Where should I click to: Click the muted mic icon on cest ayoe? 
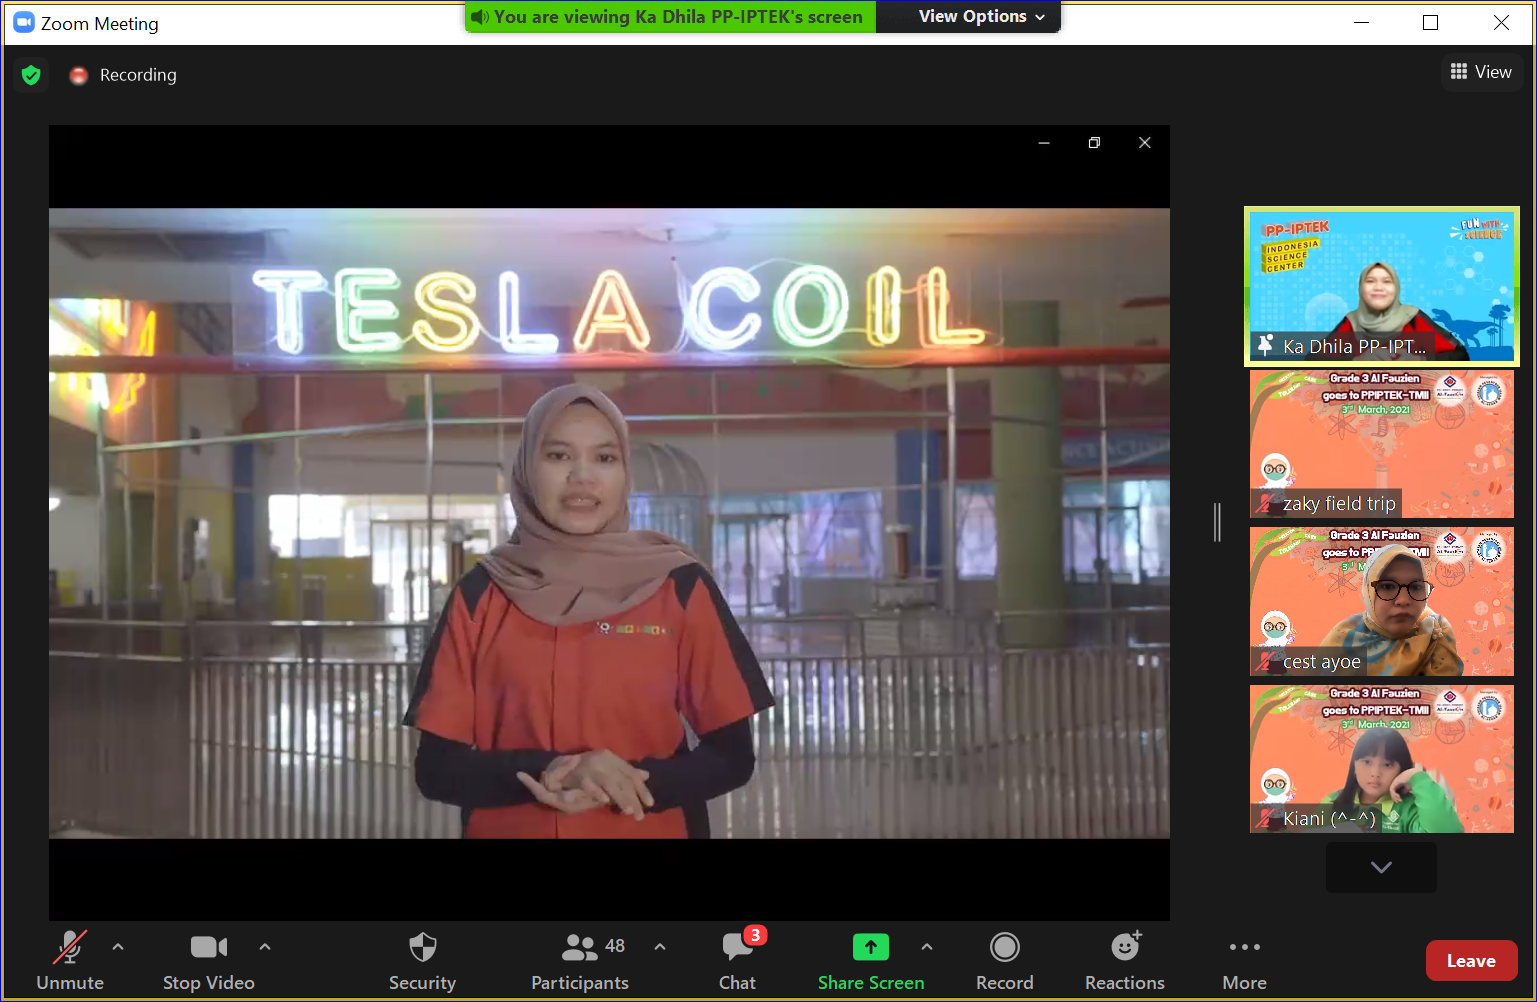coord(1266,661)
